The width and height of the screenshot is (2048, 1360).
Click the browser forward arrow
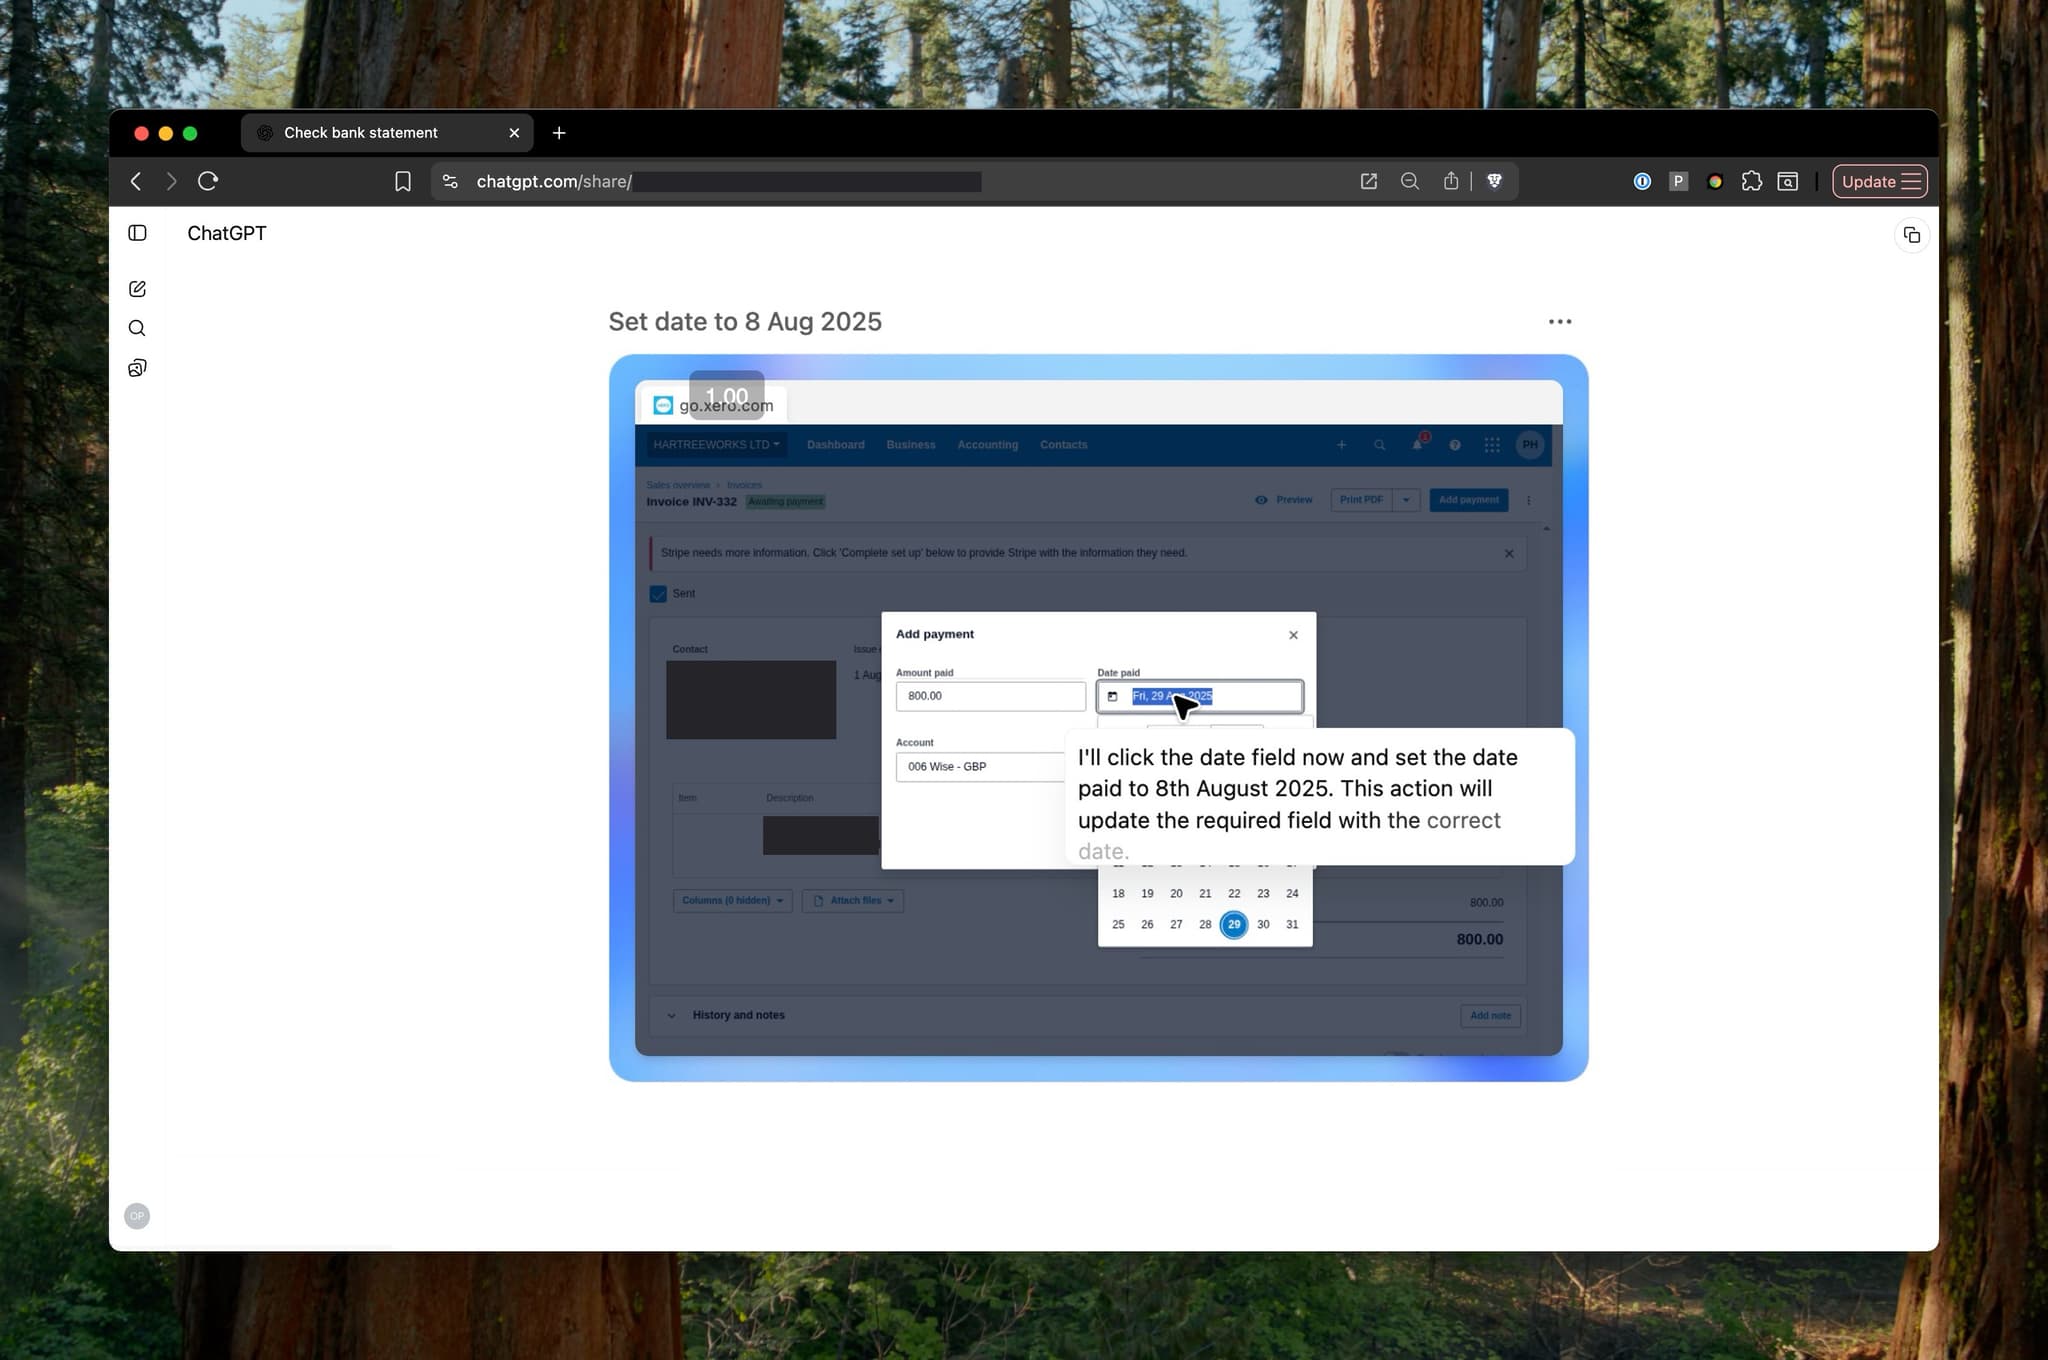coord(171,181)
